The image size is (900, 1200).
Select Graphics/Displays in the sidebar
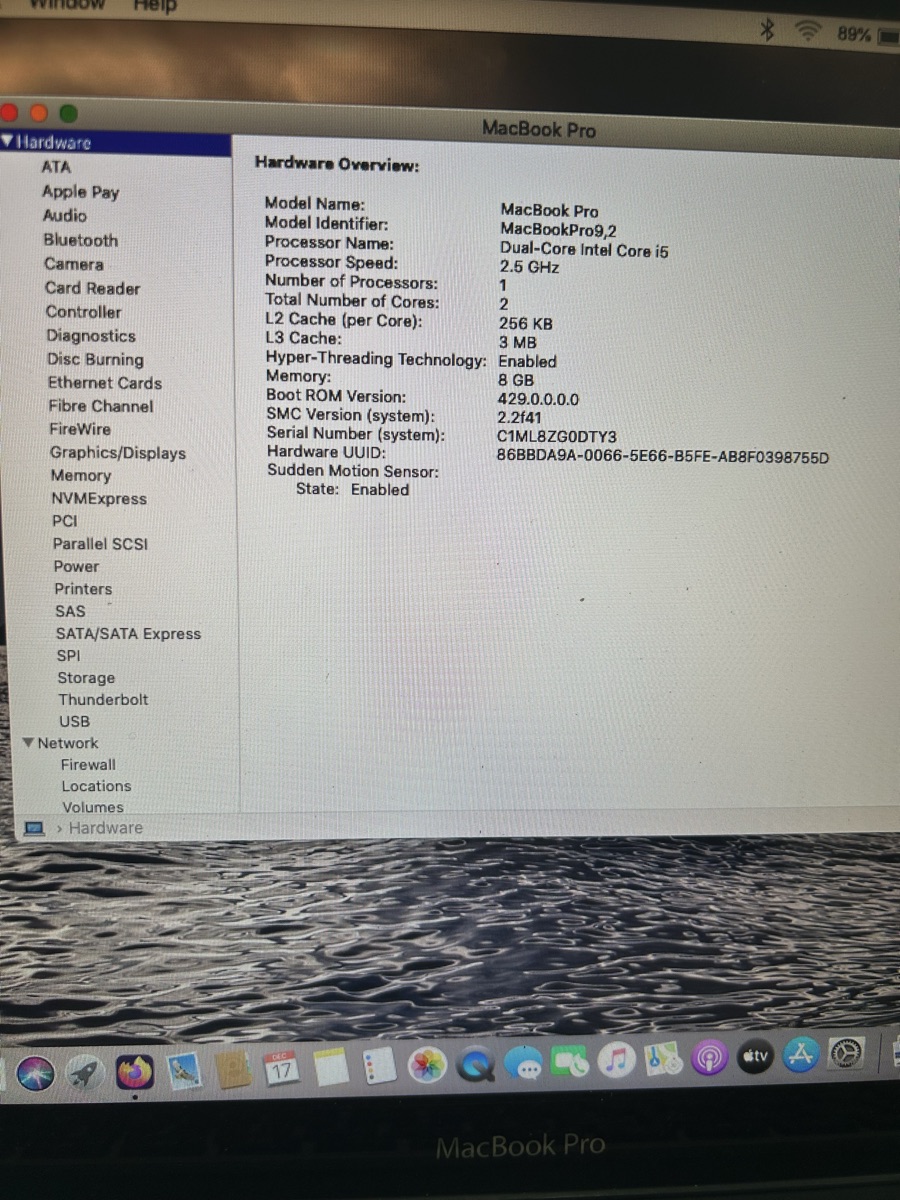(118, 453)
